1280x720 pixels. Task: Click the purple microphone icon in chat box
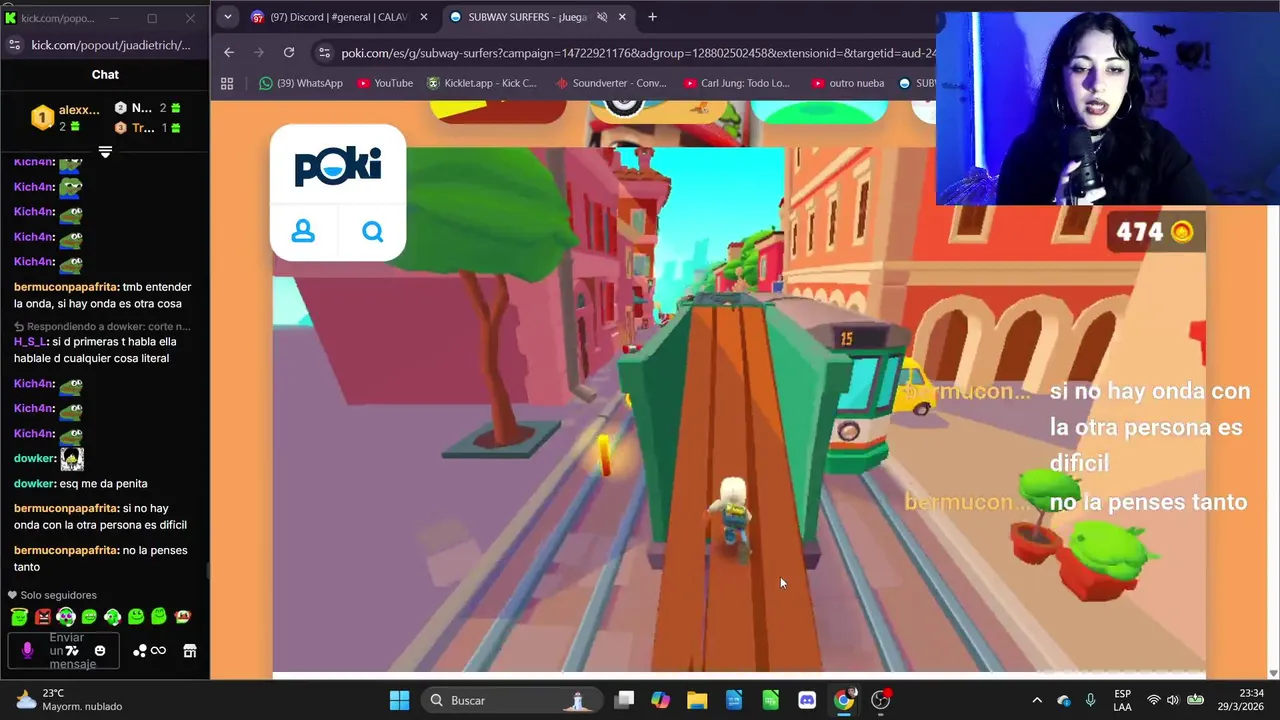click(x=27, y=650)
